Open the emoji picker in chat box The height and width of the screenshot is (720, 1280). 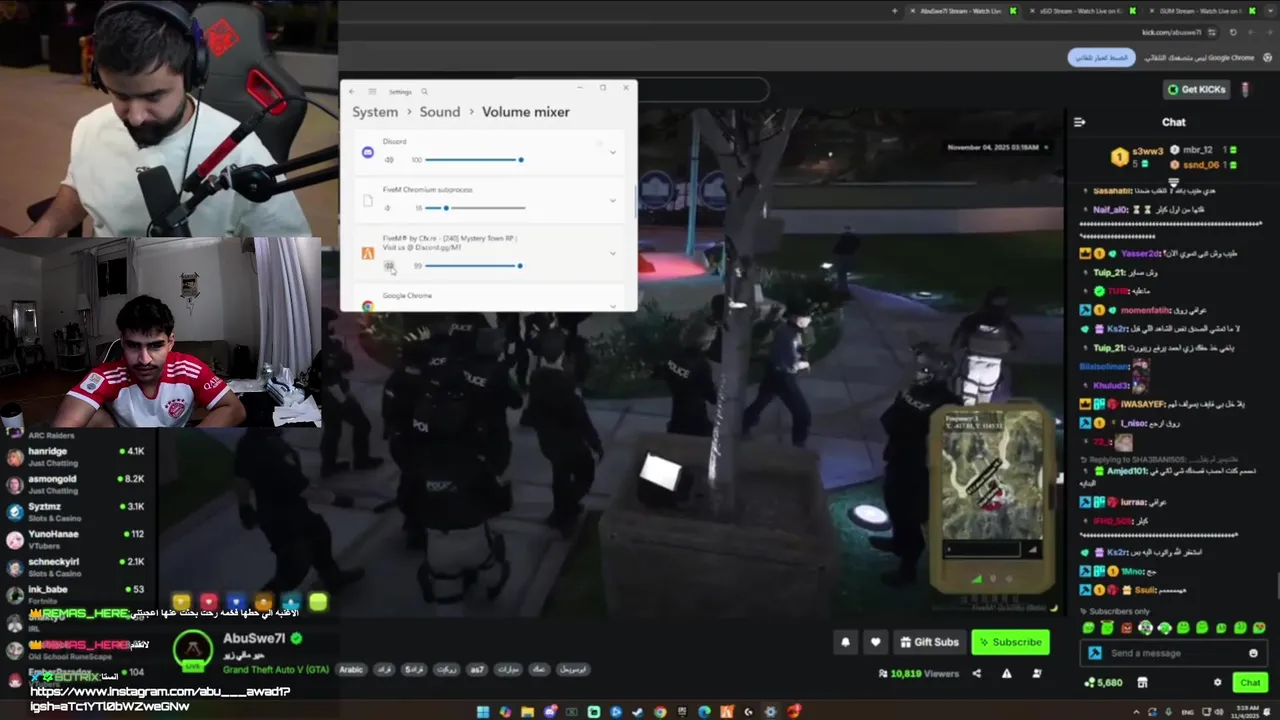tap(1253, 653)
